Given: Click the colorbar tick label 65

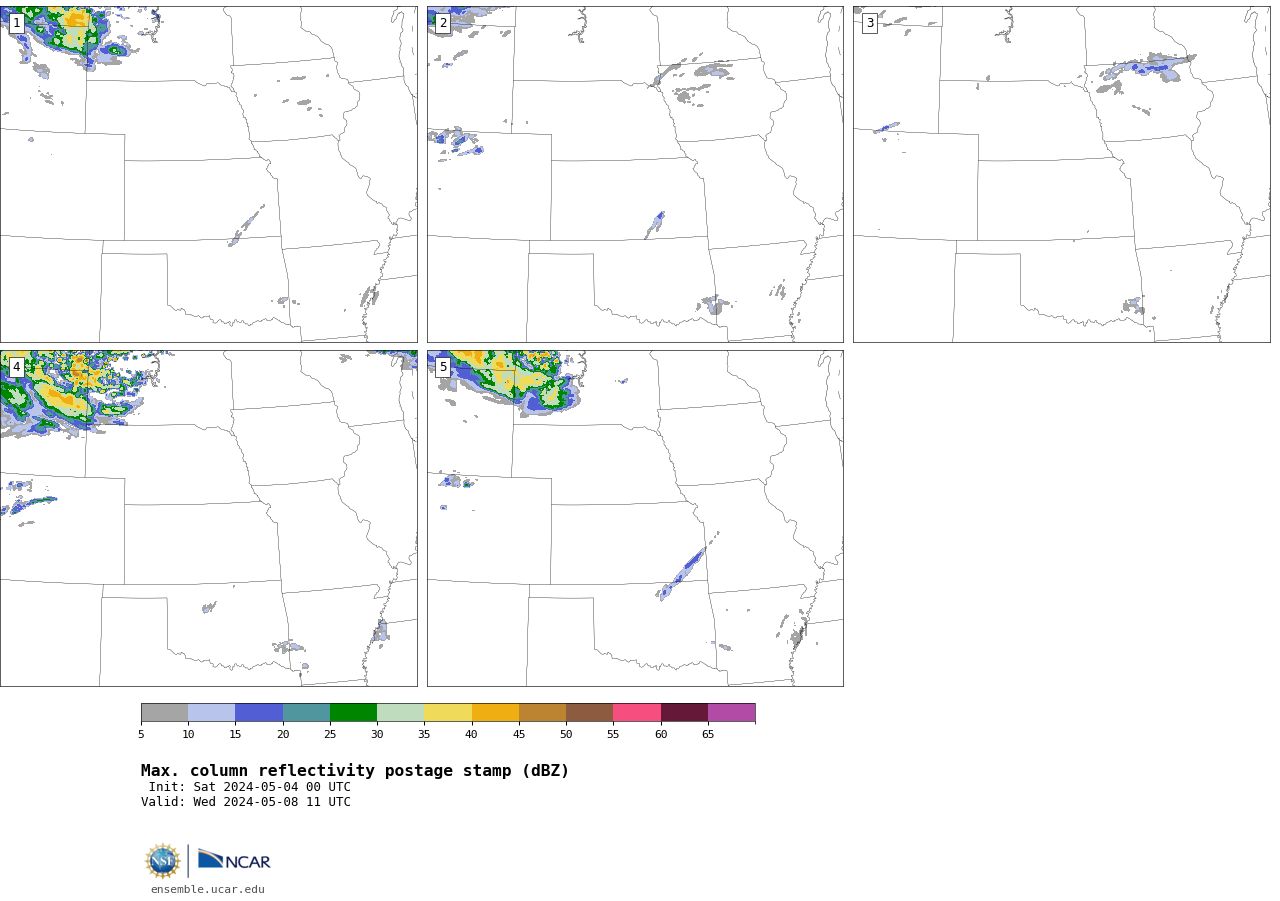Looking at the screenshot, I should pos(708,735).
